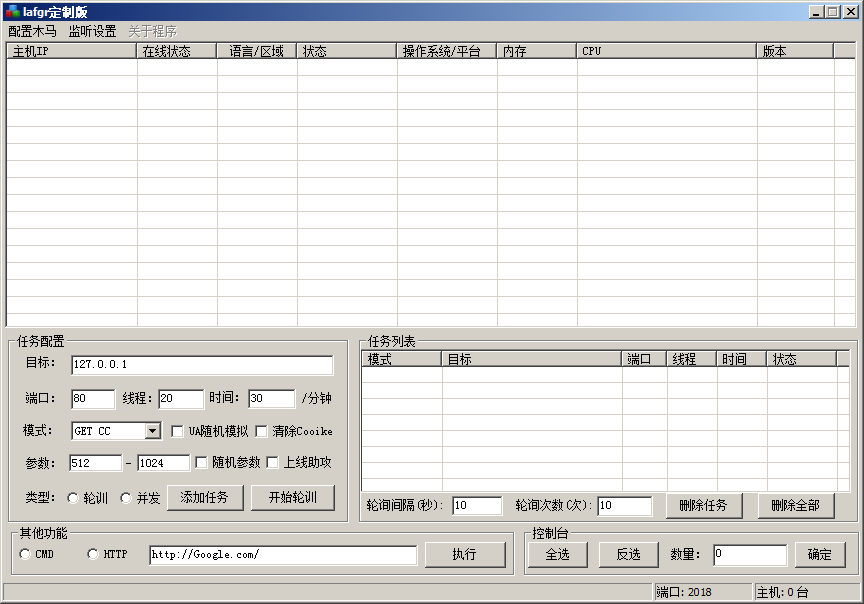Open the 监听设置 menu
Viewport: 864px width, 604px height.
click(92, 31)
